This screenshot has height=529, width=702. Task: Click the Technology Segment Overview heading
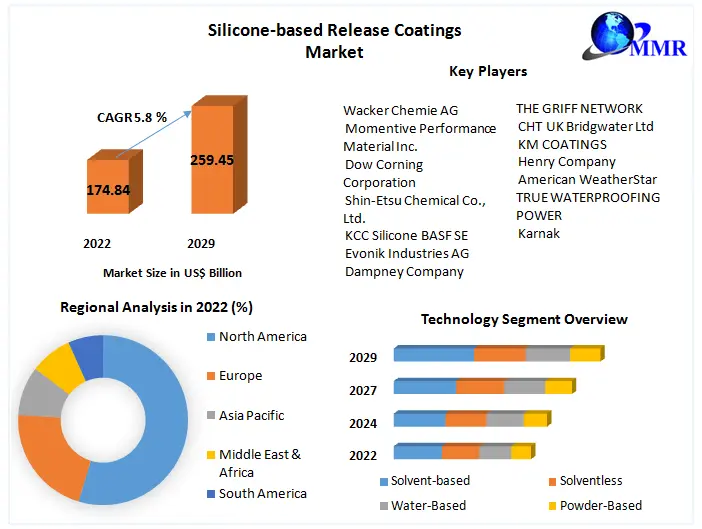(x=524, y=319)
